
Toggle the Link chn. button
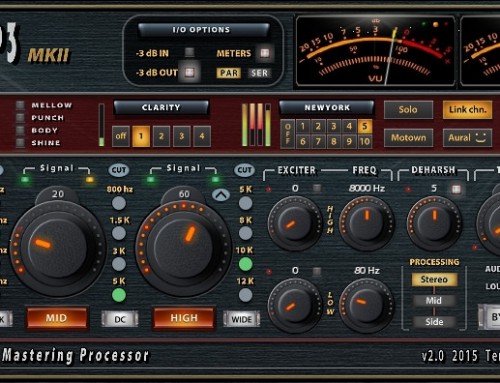click(x=467, y=110)
